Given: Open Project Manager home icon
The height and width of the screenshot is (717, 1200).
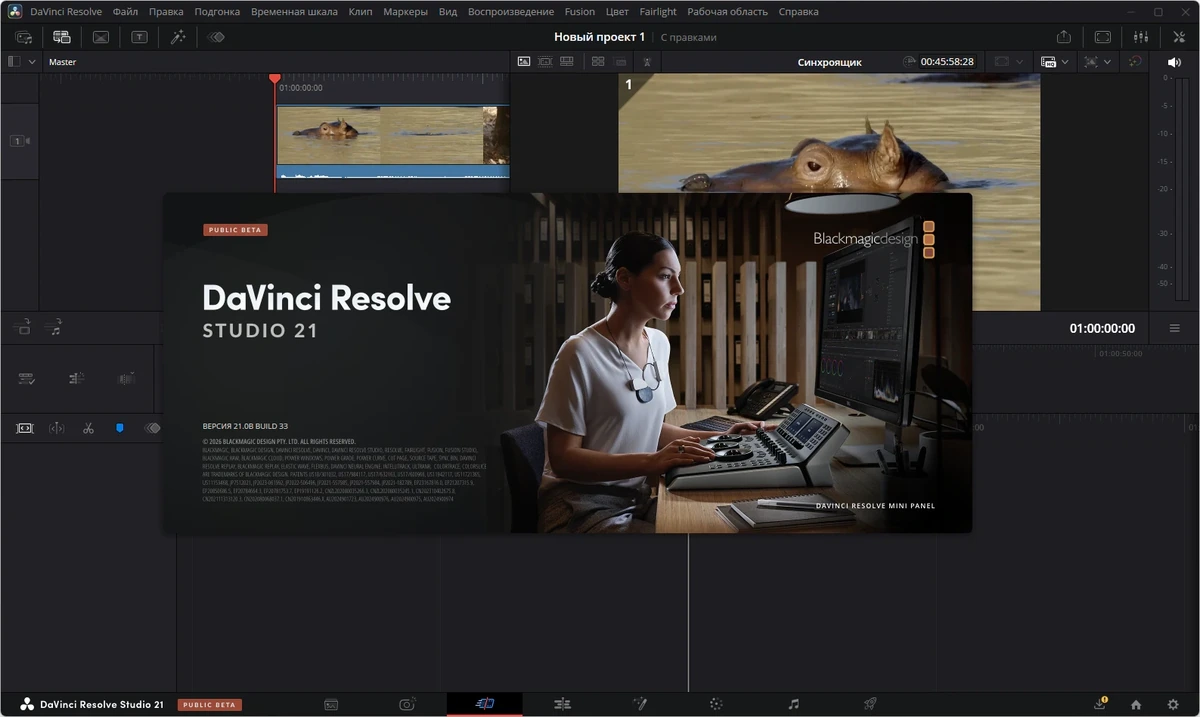Looking at the screenshot, I should pyautogui.click(x=1136, y=704).
